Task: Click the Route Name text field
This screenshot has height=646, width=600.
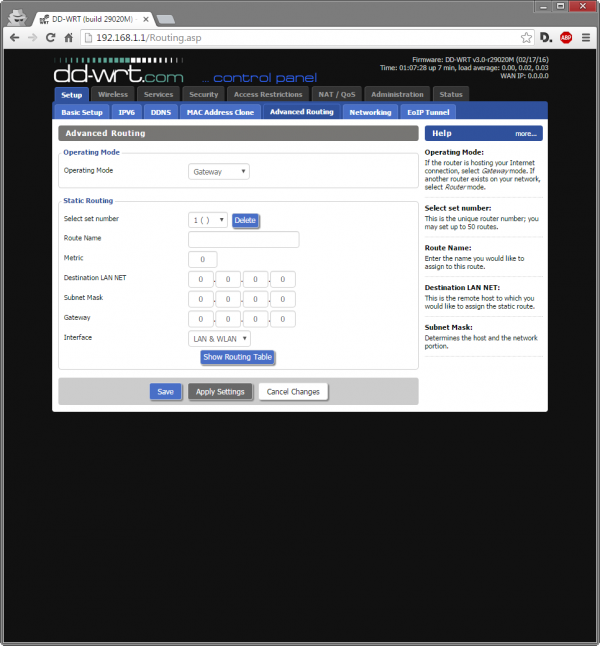Action: 243,239
